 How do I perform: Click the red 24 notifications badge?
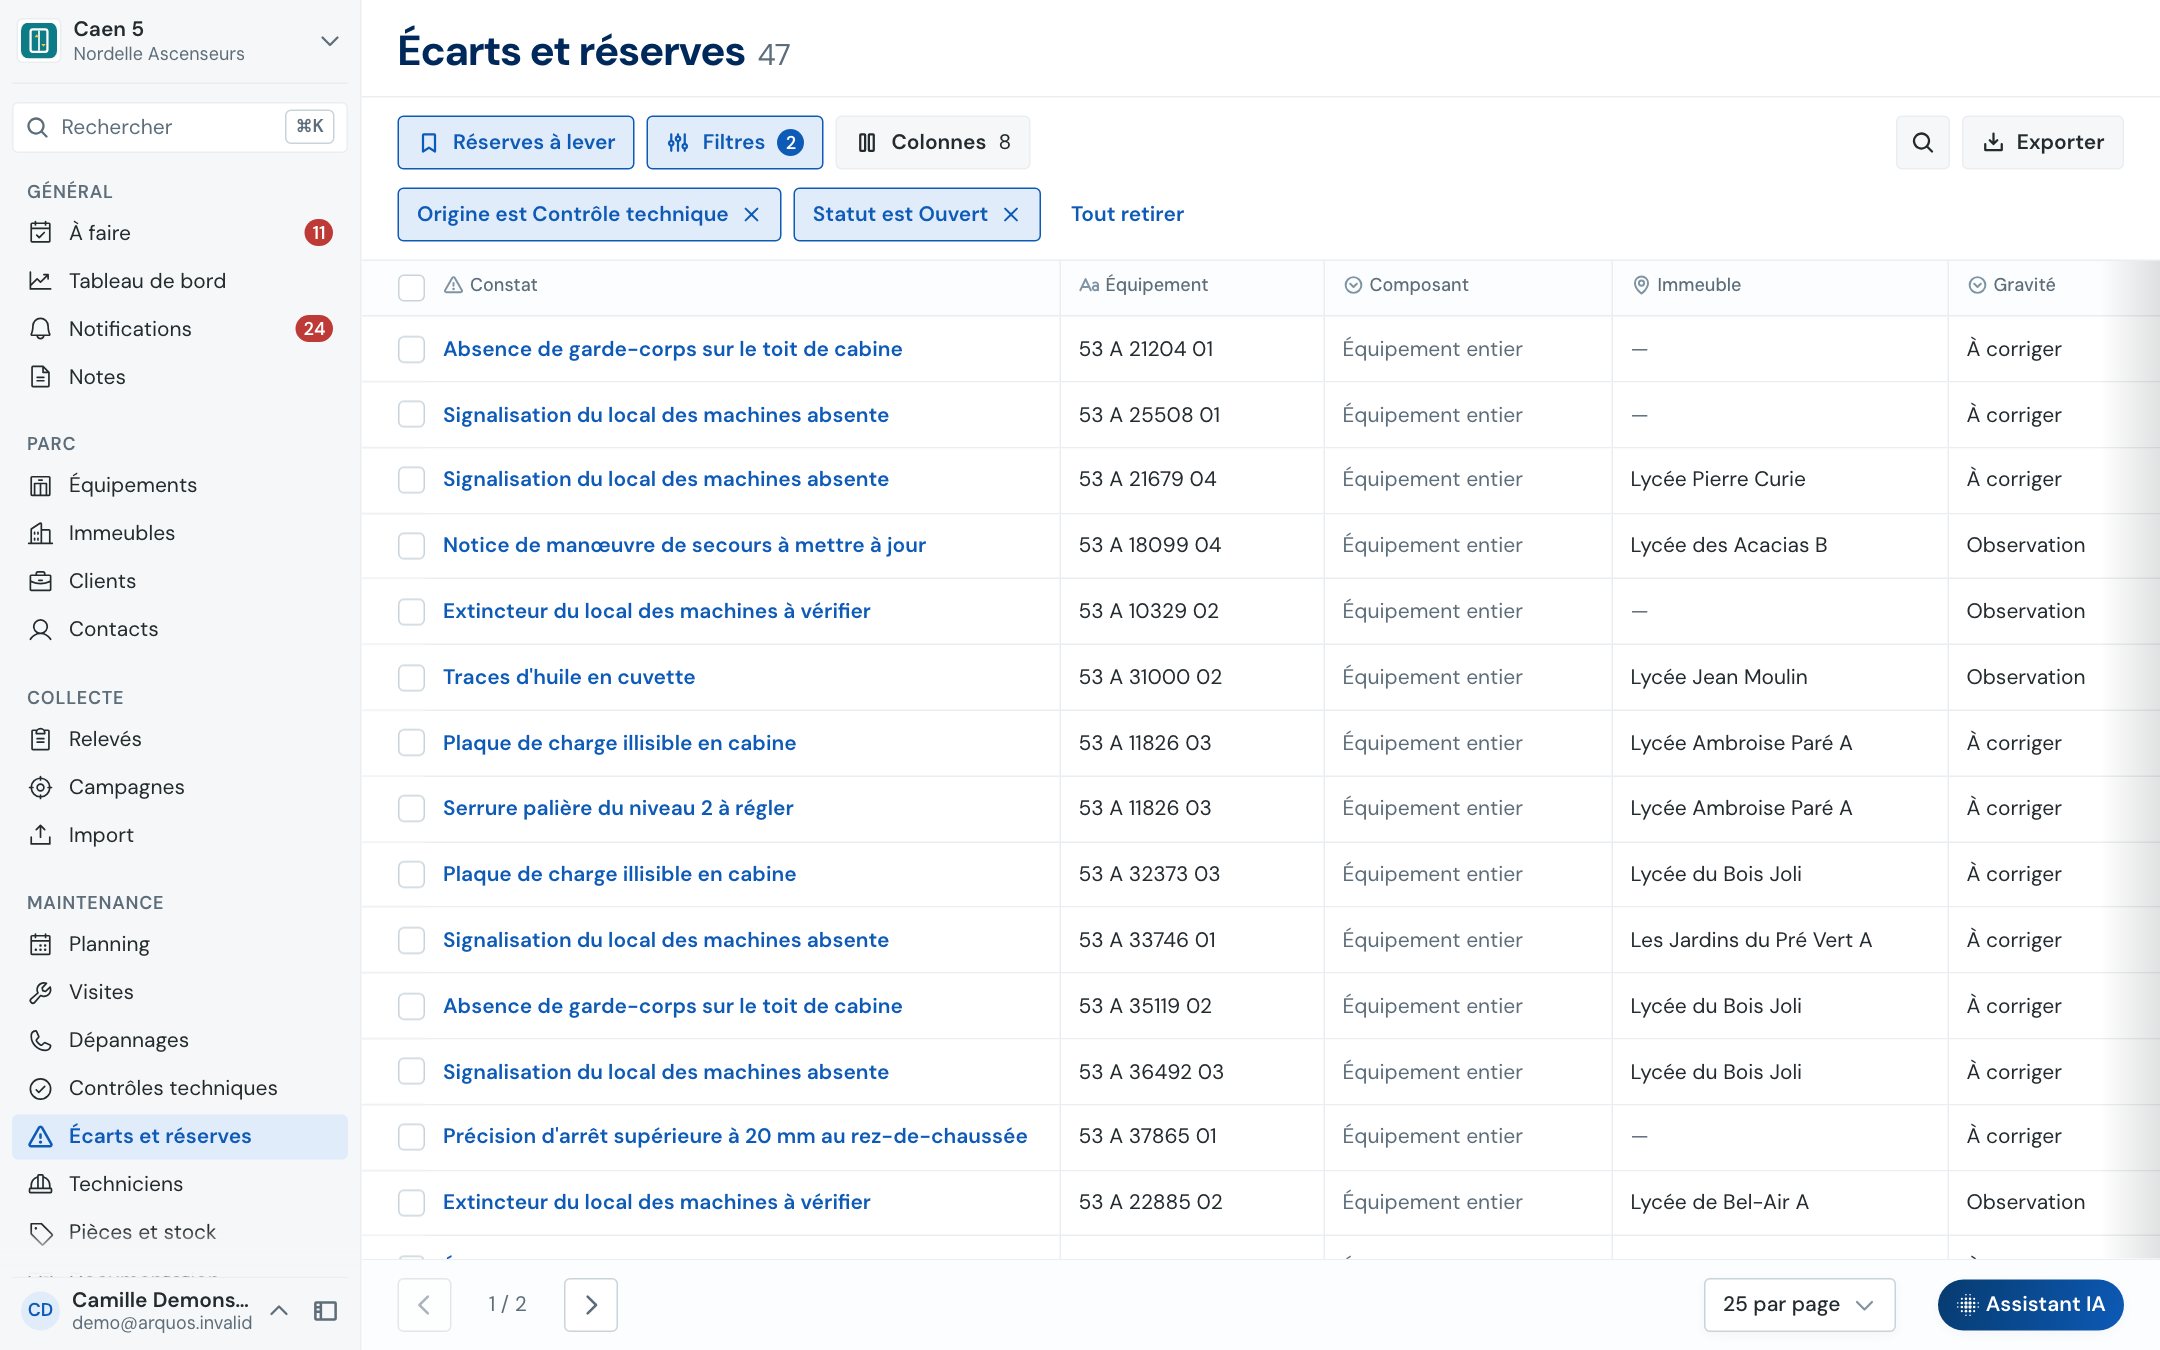314,329
